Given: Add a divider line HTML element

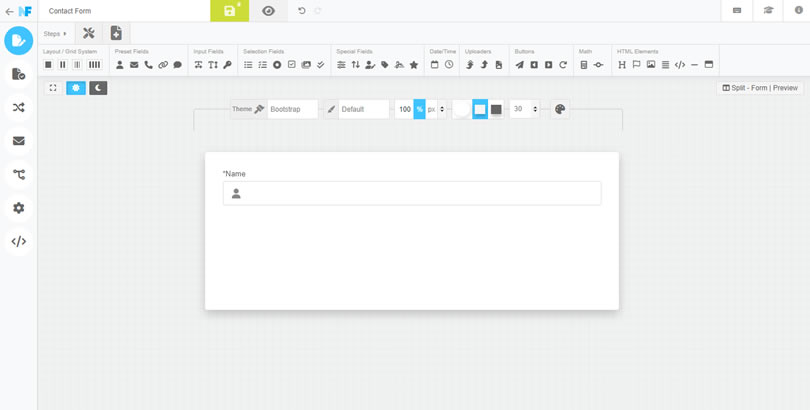Looking at the screenshot, I should tap(694, 65).
